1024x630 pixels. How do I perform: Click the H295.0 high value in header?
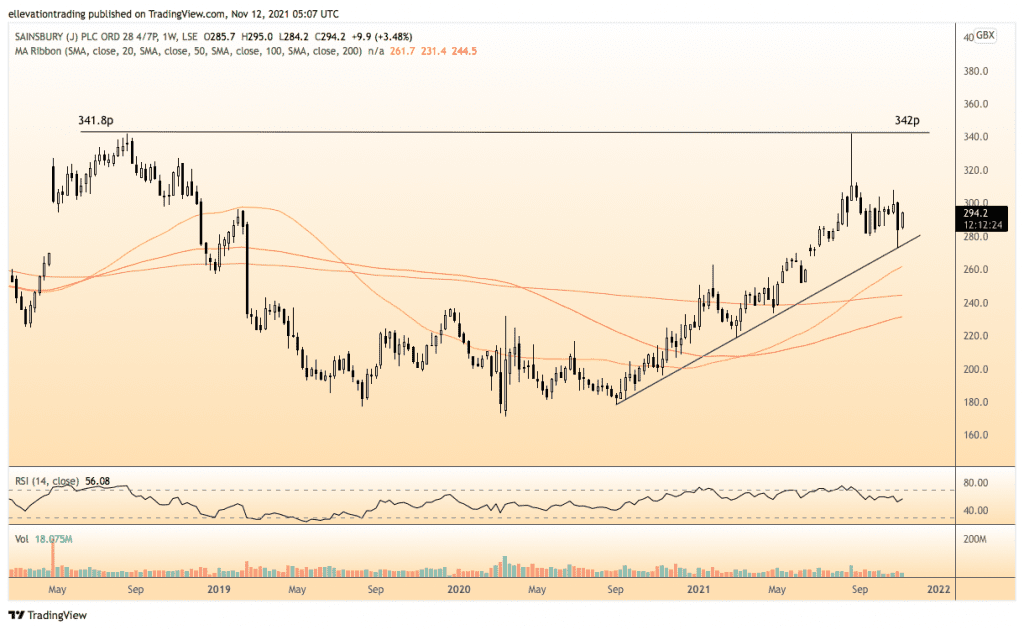pyautogui.click(x=257, y=37)
